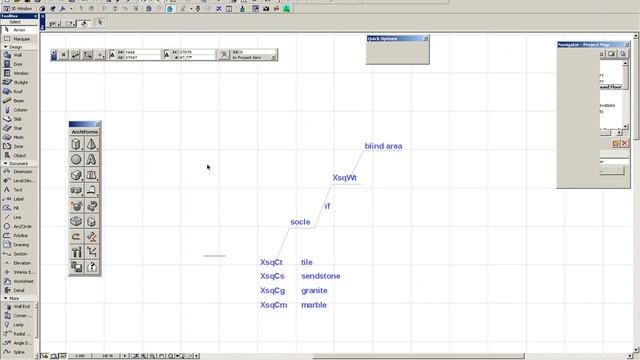Select the 'socle' text label
Image resolution: width=640 pixels, height=360 pixels.
point(300,222)
